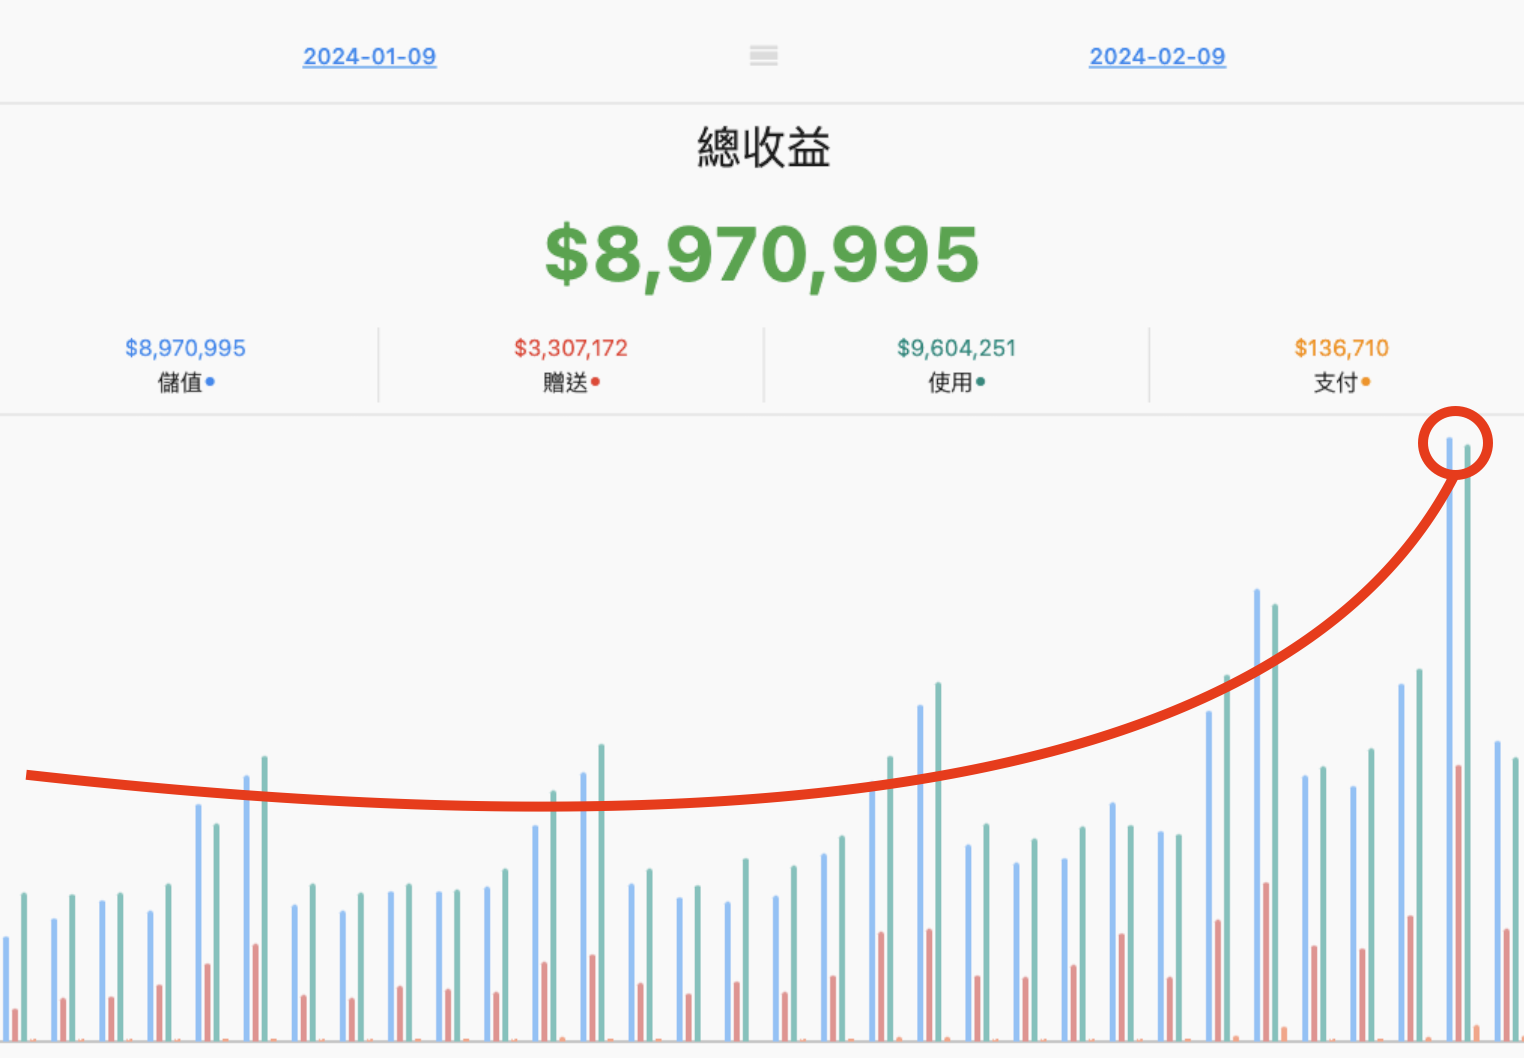Click the tallest green bar in the chart
Image resolution: width=1524 pixels, height=1058 pixels.
(x=1467, y=743)
